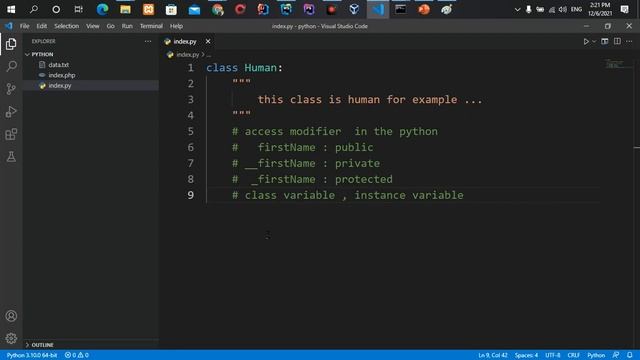Click index.py in the breadcrumb bar
Viewport: 640px width, 360px height.
click(x=187, y=55)
